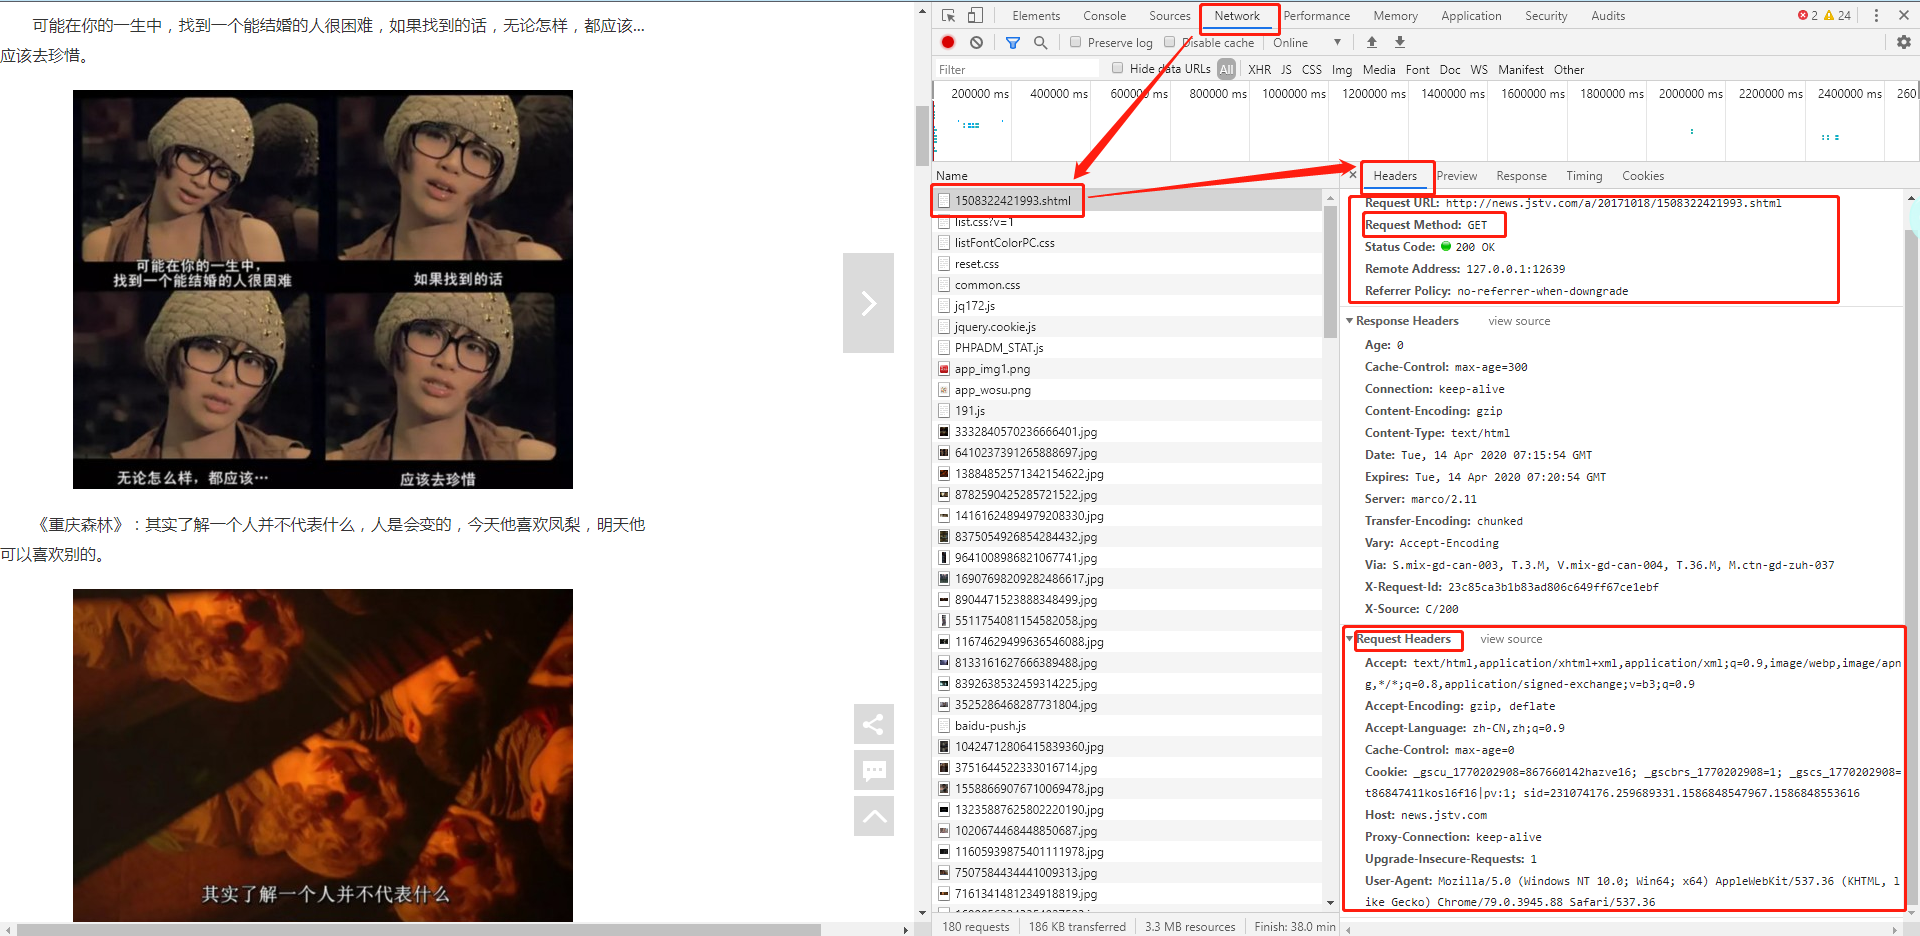Select app_wosu.png request row
The height and width of the screenshot is (936, 1920).
click(x=1128, y=390)
